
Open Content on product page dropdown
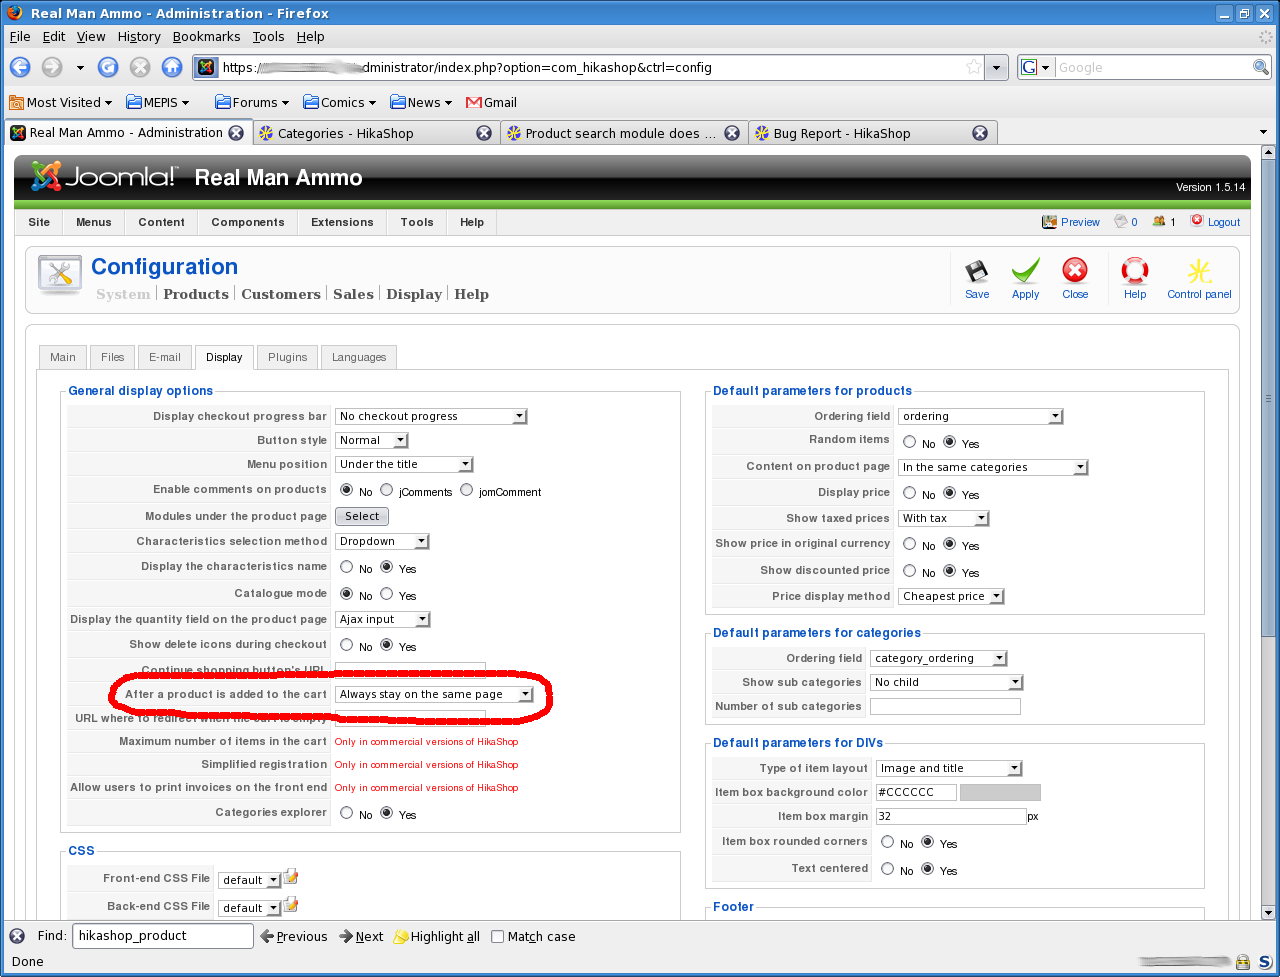(x=992, y=467)
